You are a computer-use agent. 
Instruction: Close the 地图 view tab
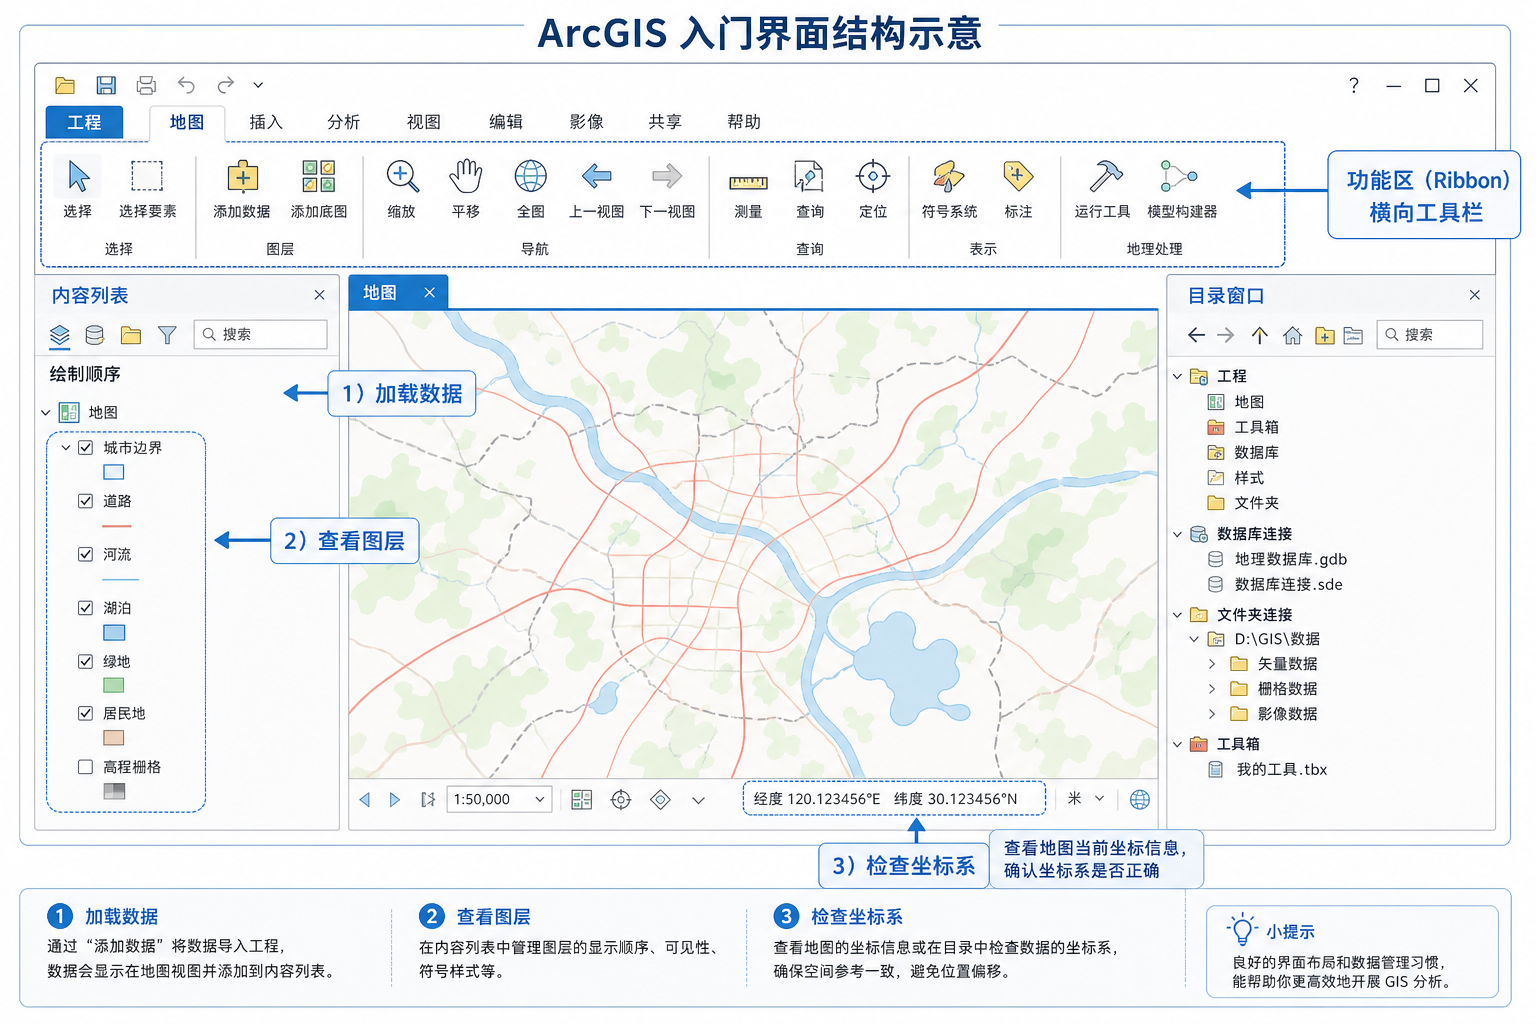point(429,292)
